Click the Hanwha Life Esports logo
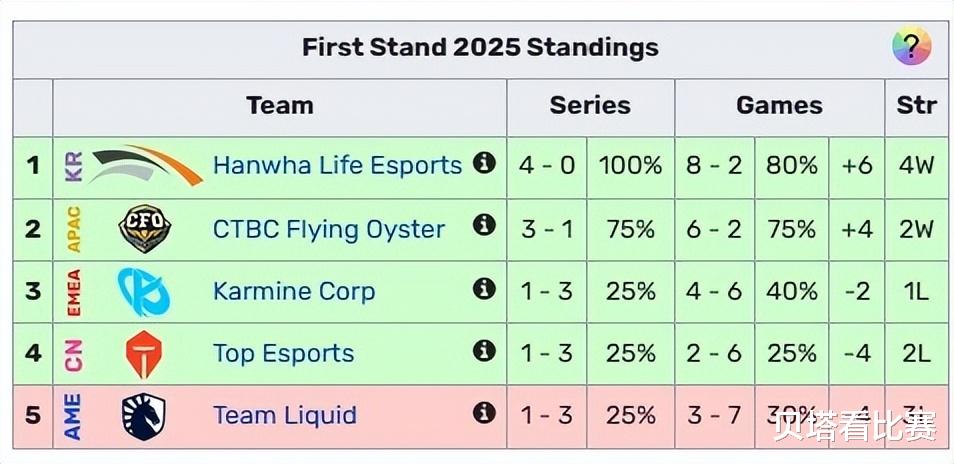Viewport: 954px width, 464px height. coord(148,165)
